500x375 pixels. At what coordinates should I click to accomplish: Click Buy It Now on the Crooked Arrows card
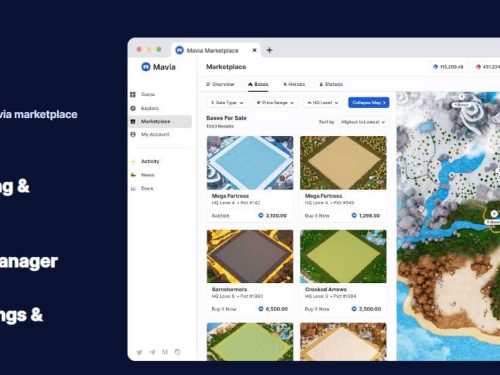coord(317,309)
